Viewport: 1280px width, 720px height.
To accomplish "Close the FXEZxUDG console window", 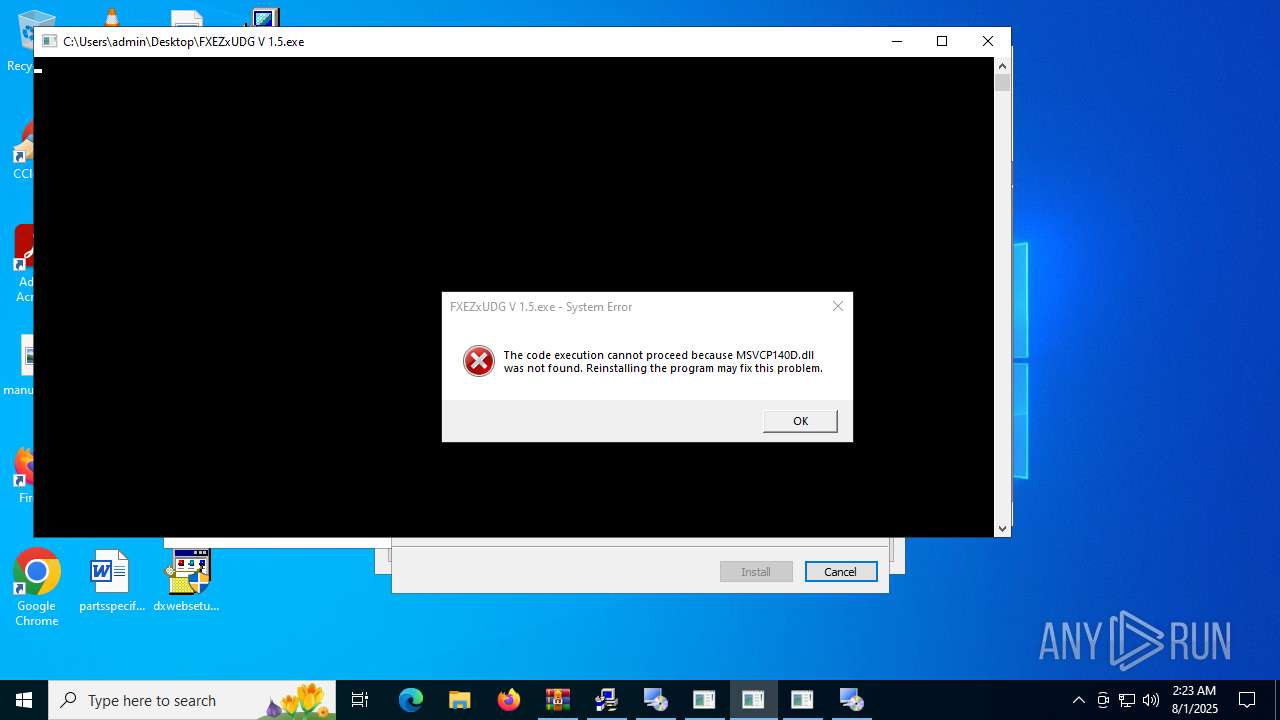I will (x=988, y=41).
